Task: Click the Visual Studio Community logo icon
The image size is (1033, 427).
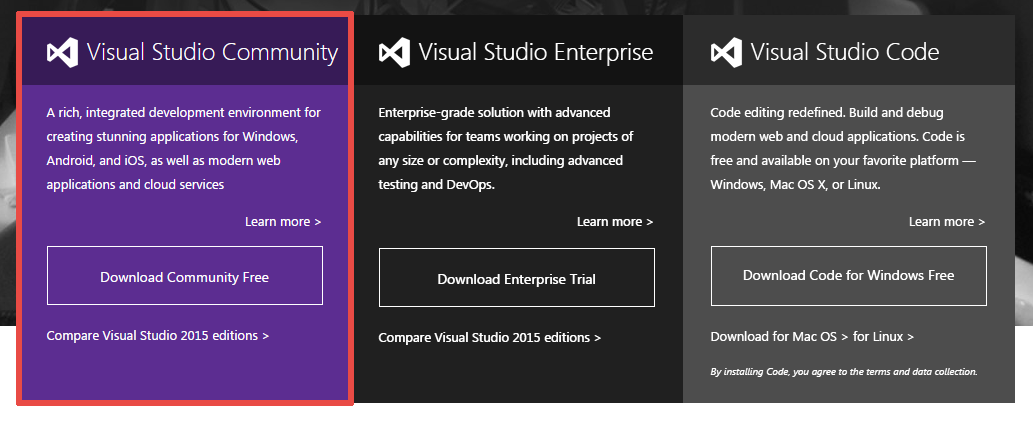Action: (x=63, y=53)
